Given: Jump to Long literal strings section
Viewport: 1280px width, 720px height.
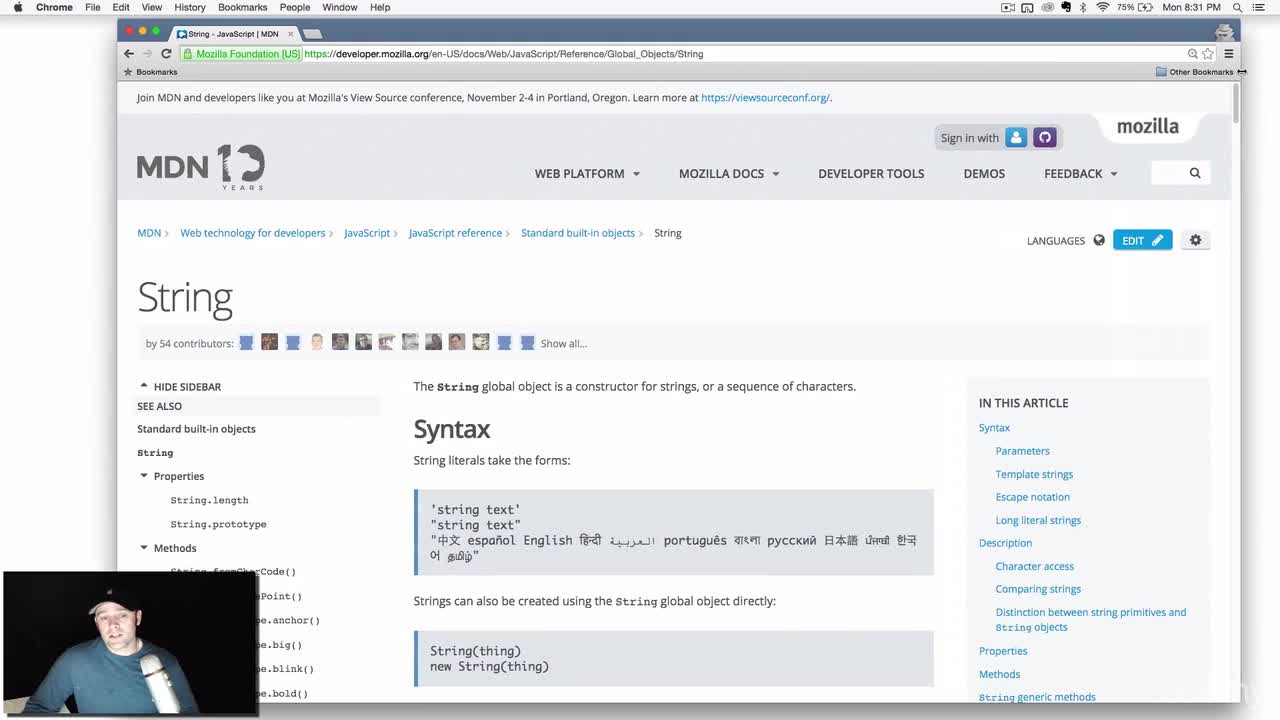Looking at the screenshot, I should [x=1038, y=521].
